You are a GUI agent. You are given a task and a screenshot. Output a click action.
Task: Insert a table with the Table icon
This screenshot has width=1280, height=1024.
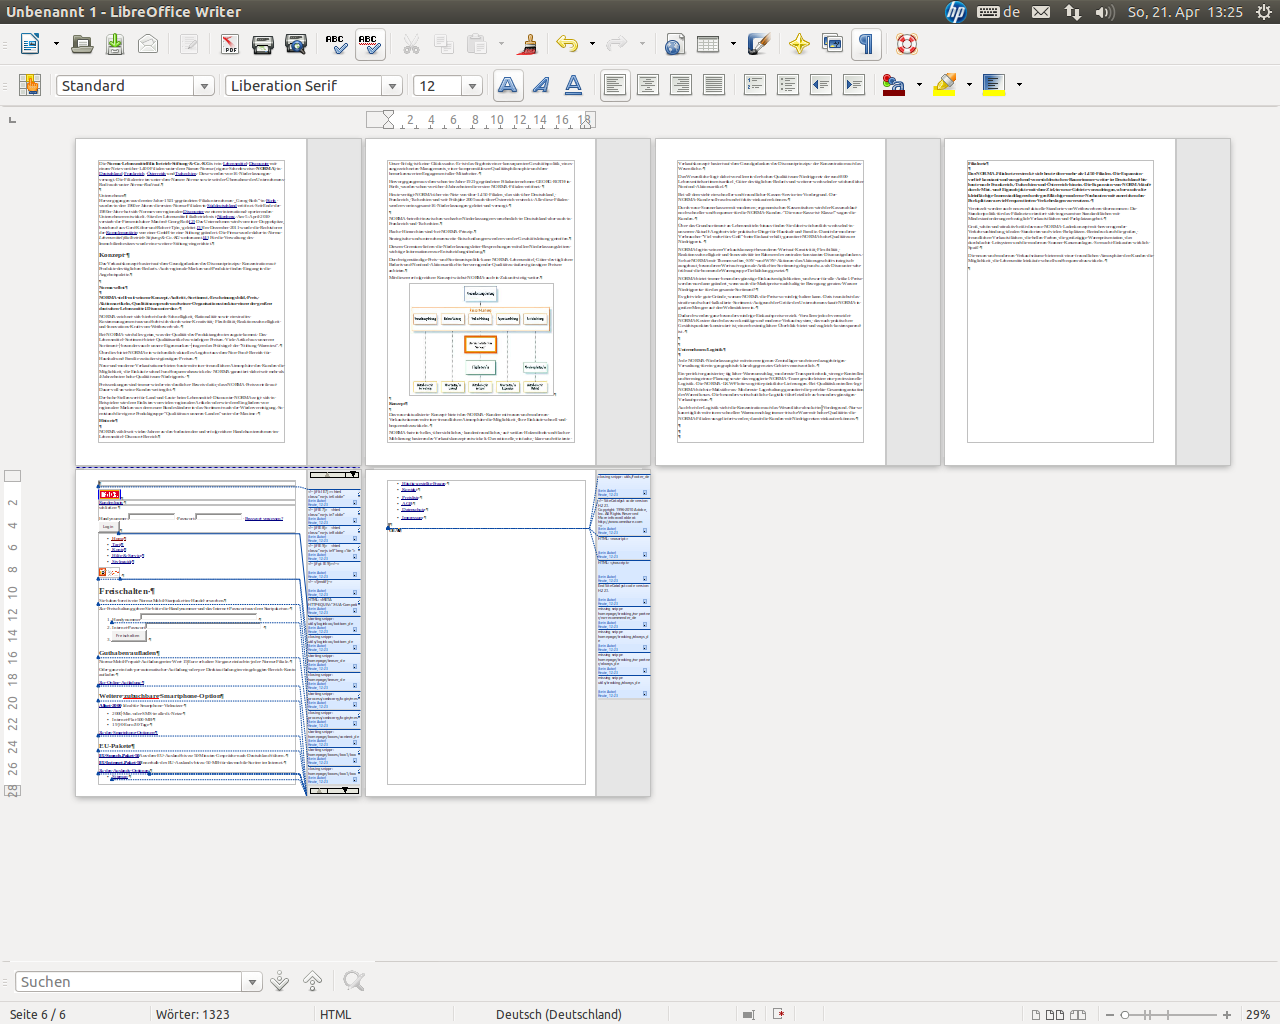pos(708,44)
